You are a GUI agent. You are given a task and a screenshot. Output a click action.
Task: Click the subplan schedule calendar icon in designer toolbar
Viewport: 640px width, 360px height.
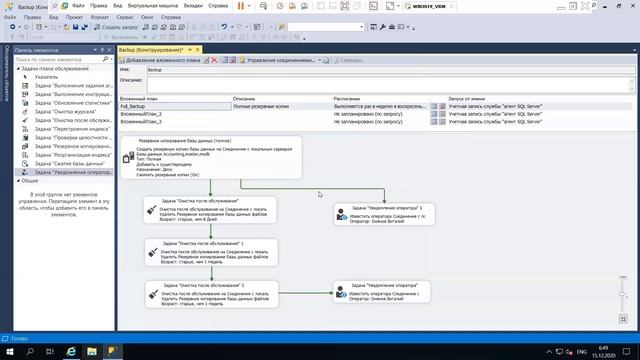click(x=225, y=60)
